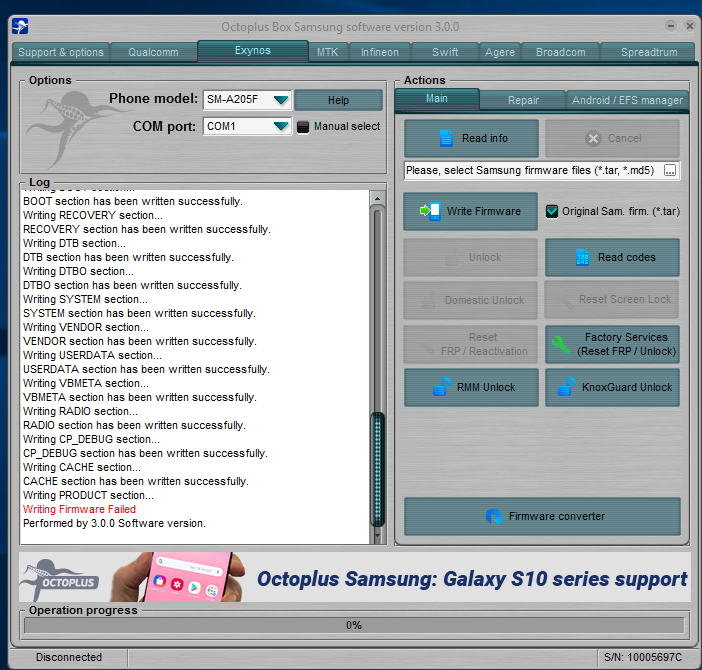
Task: Click the Reset Screen Lock button
Action: (x=611, y=299)
